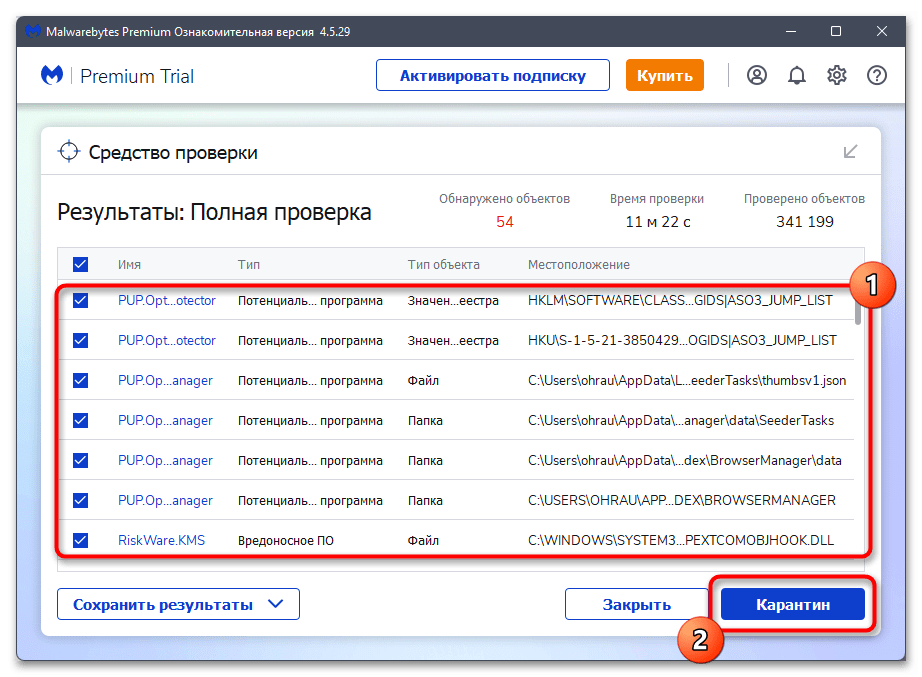Click the Активировать подписку button
This screenshot has width=922, height=677.
493,75
